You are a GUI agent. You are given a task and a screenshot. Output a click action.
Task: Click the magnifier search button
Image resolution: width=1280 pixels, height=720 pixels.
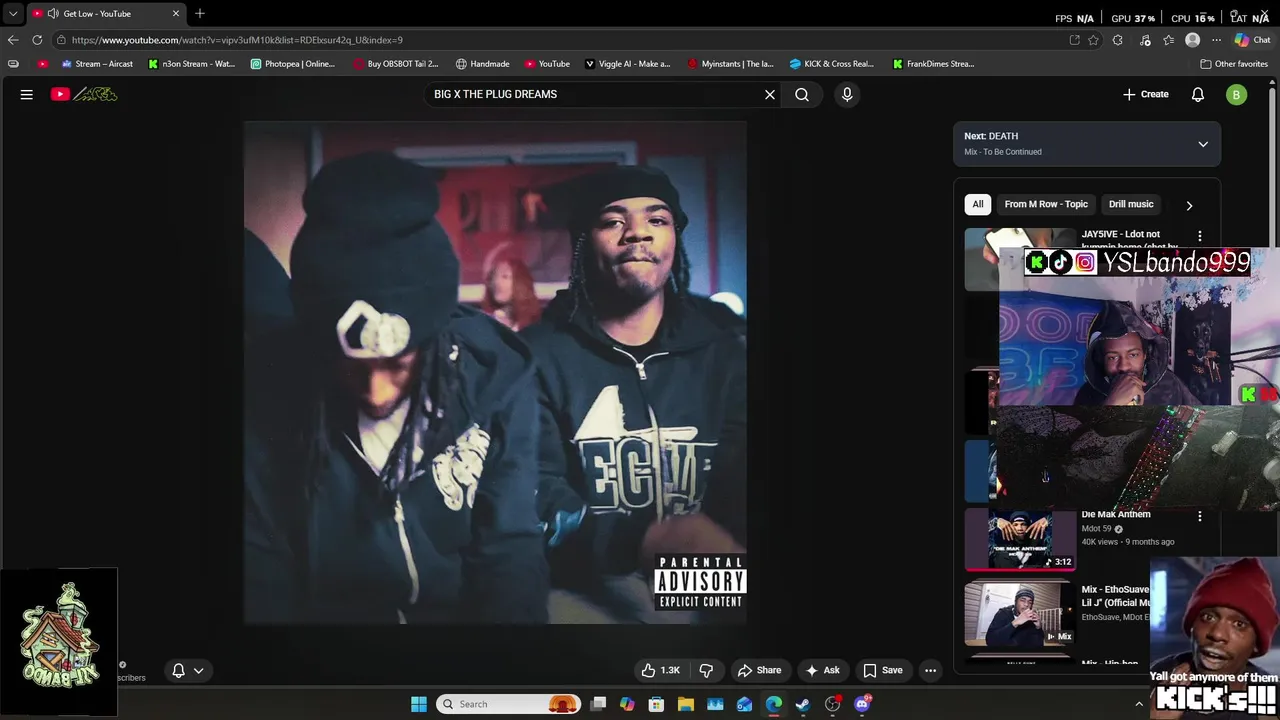coord(802,94)
